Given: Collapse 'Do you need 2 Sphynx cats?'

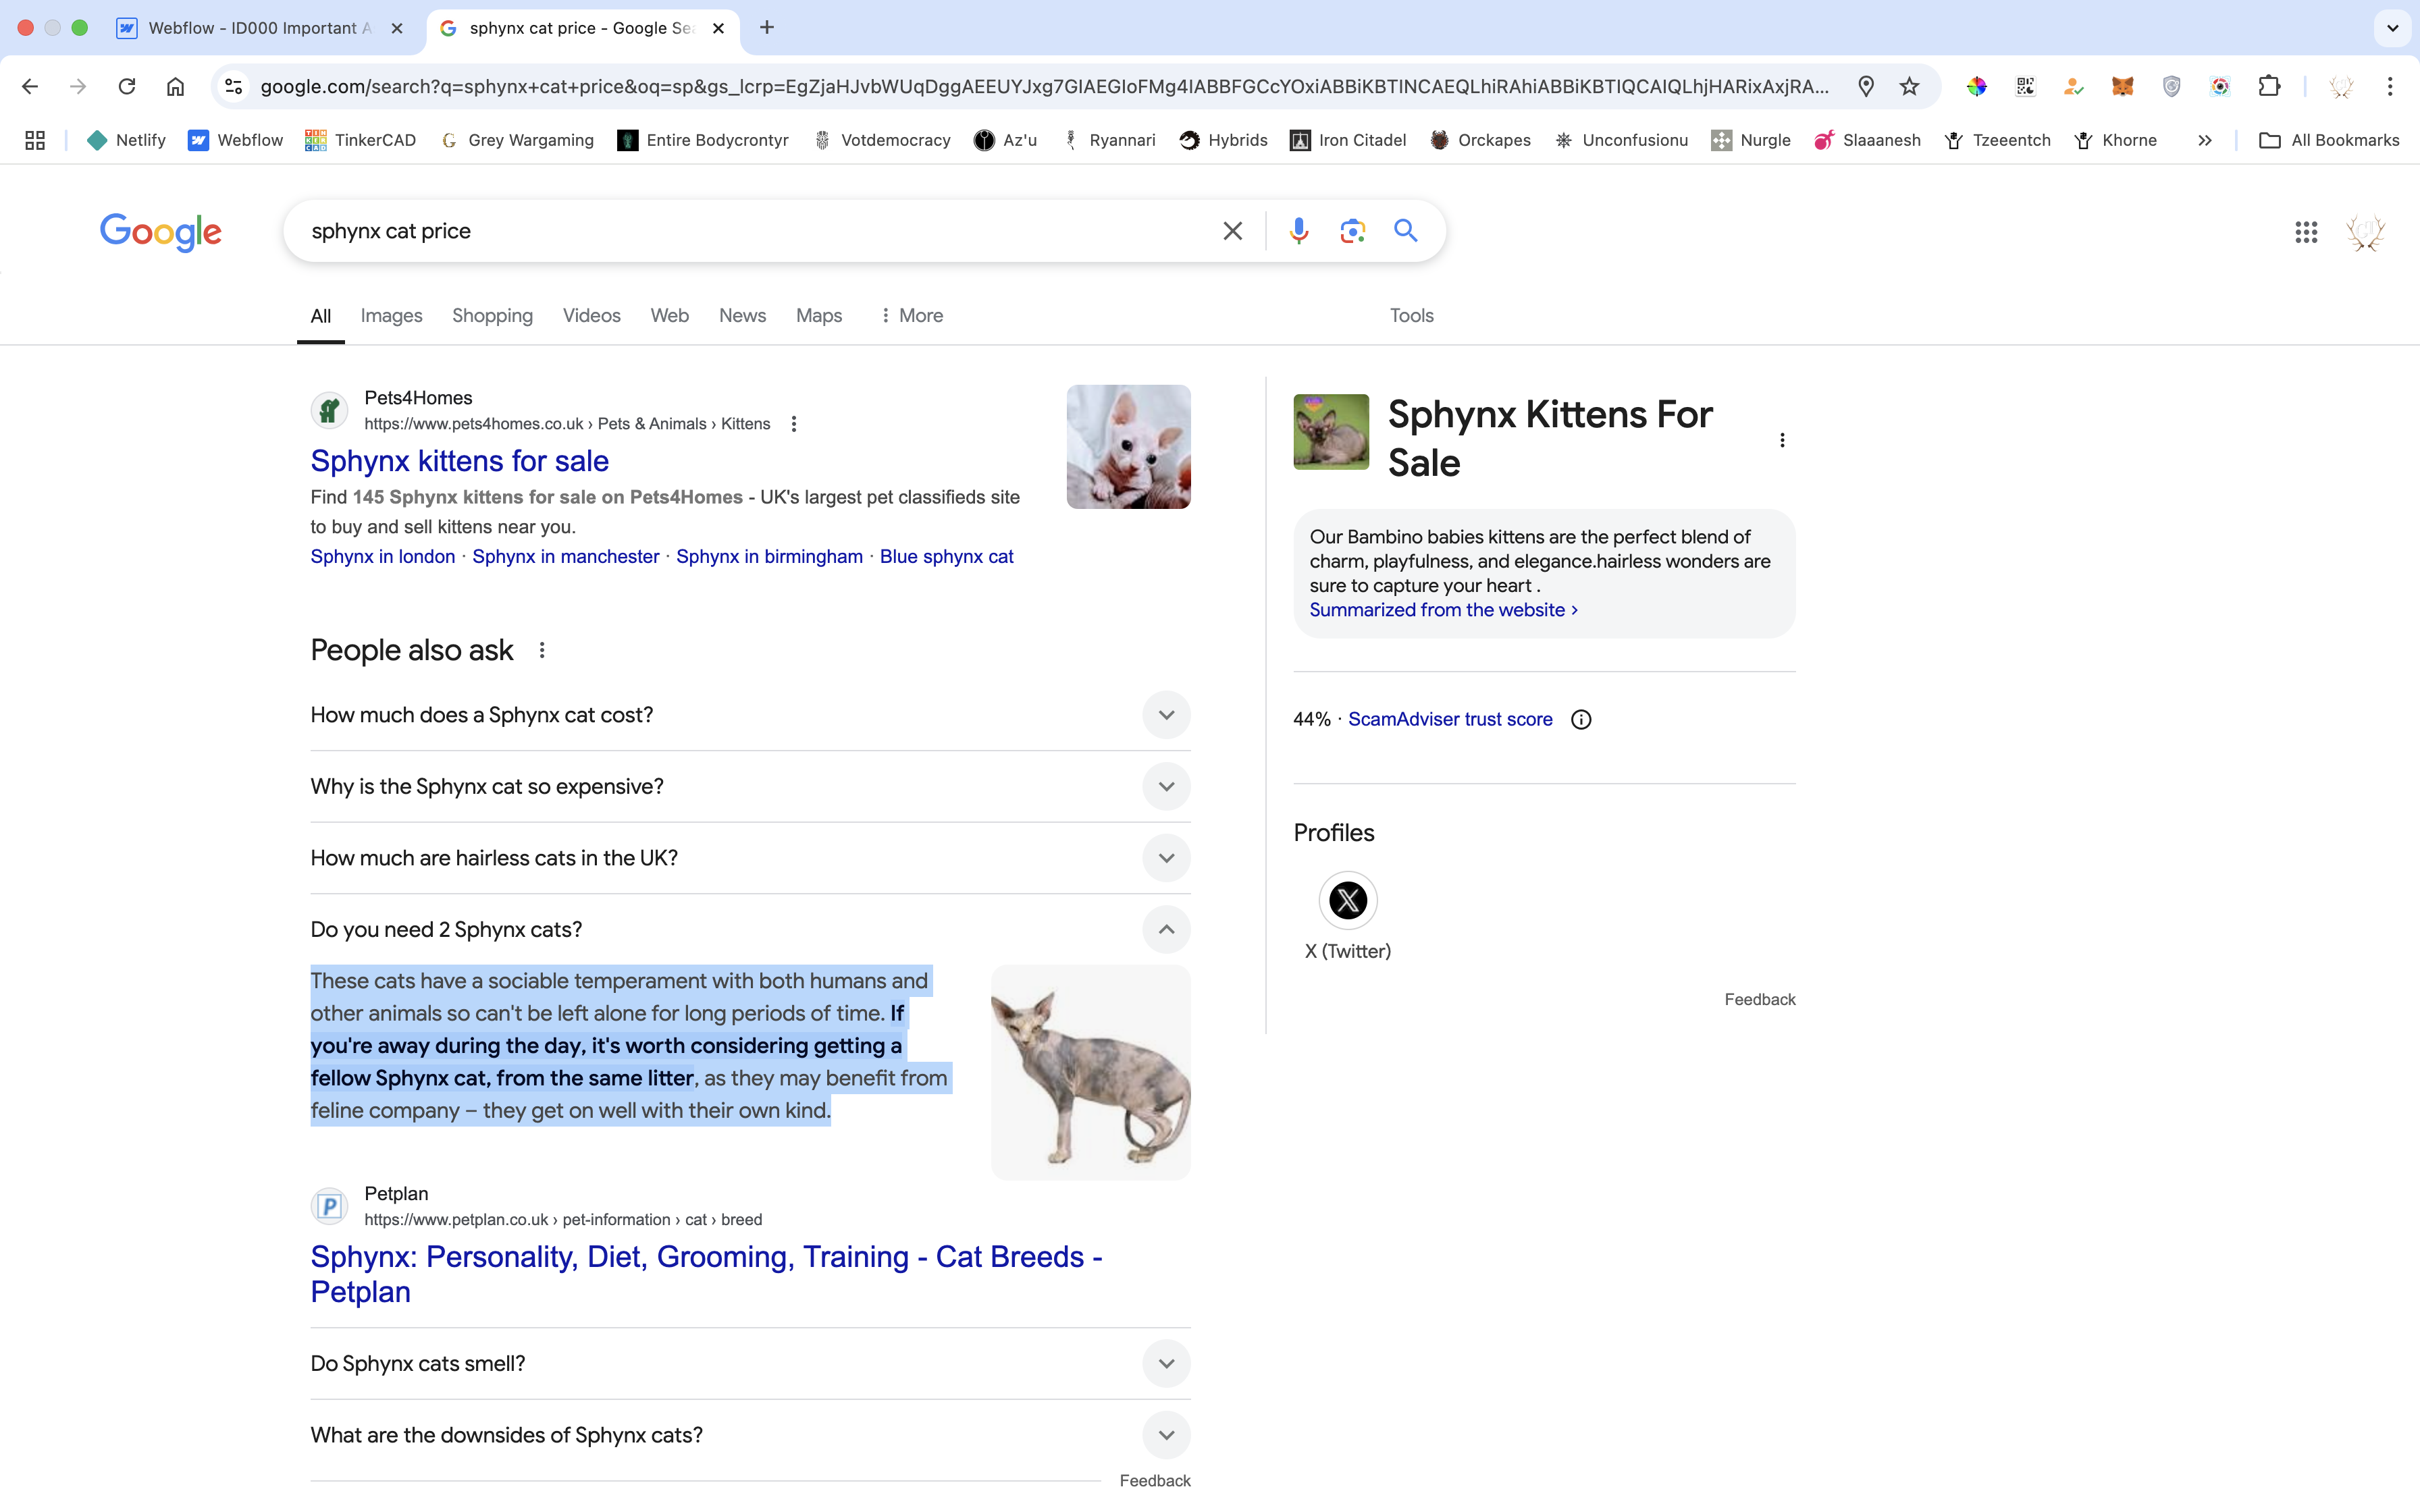Looking at the screenshot, I should pyautogui.click(x=1165, y=930).
